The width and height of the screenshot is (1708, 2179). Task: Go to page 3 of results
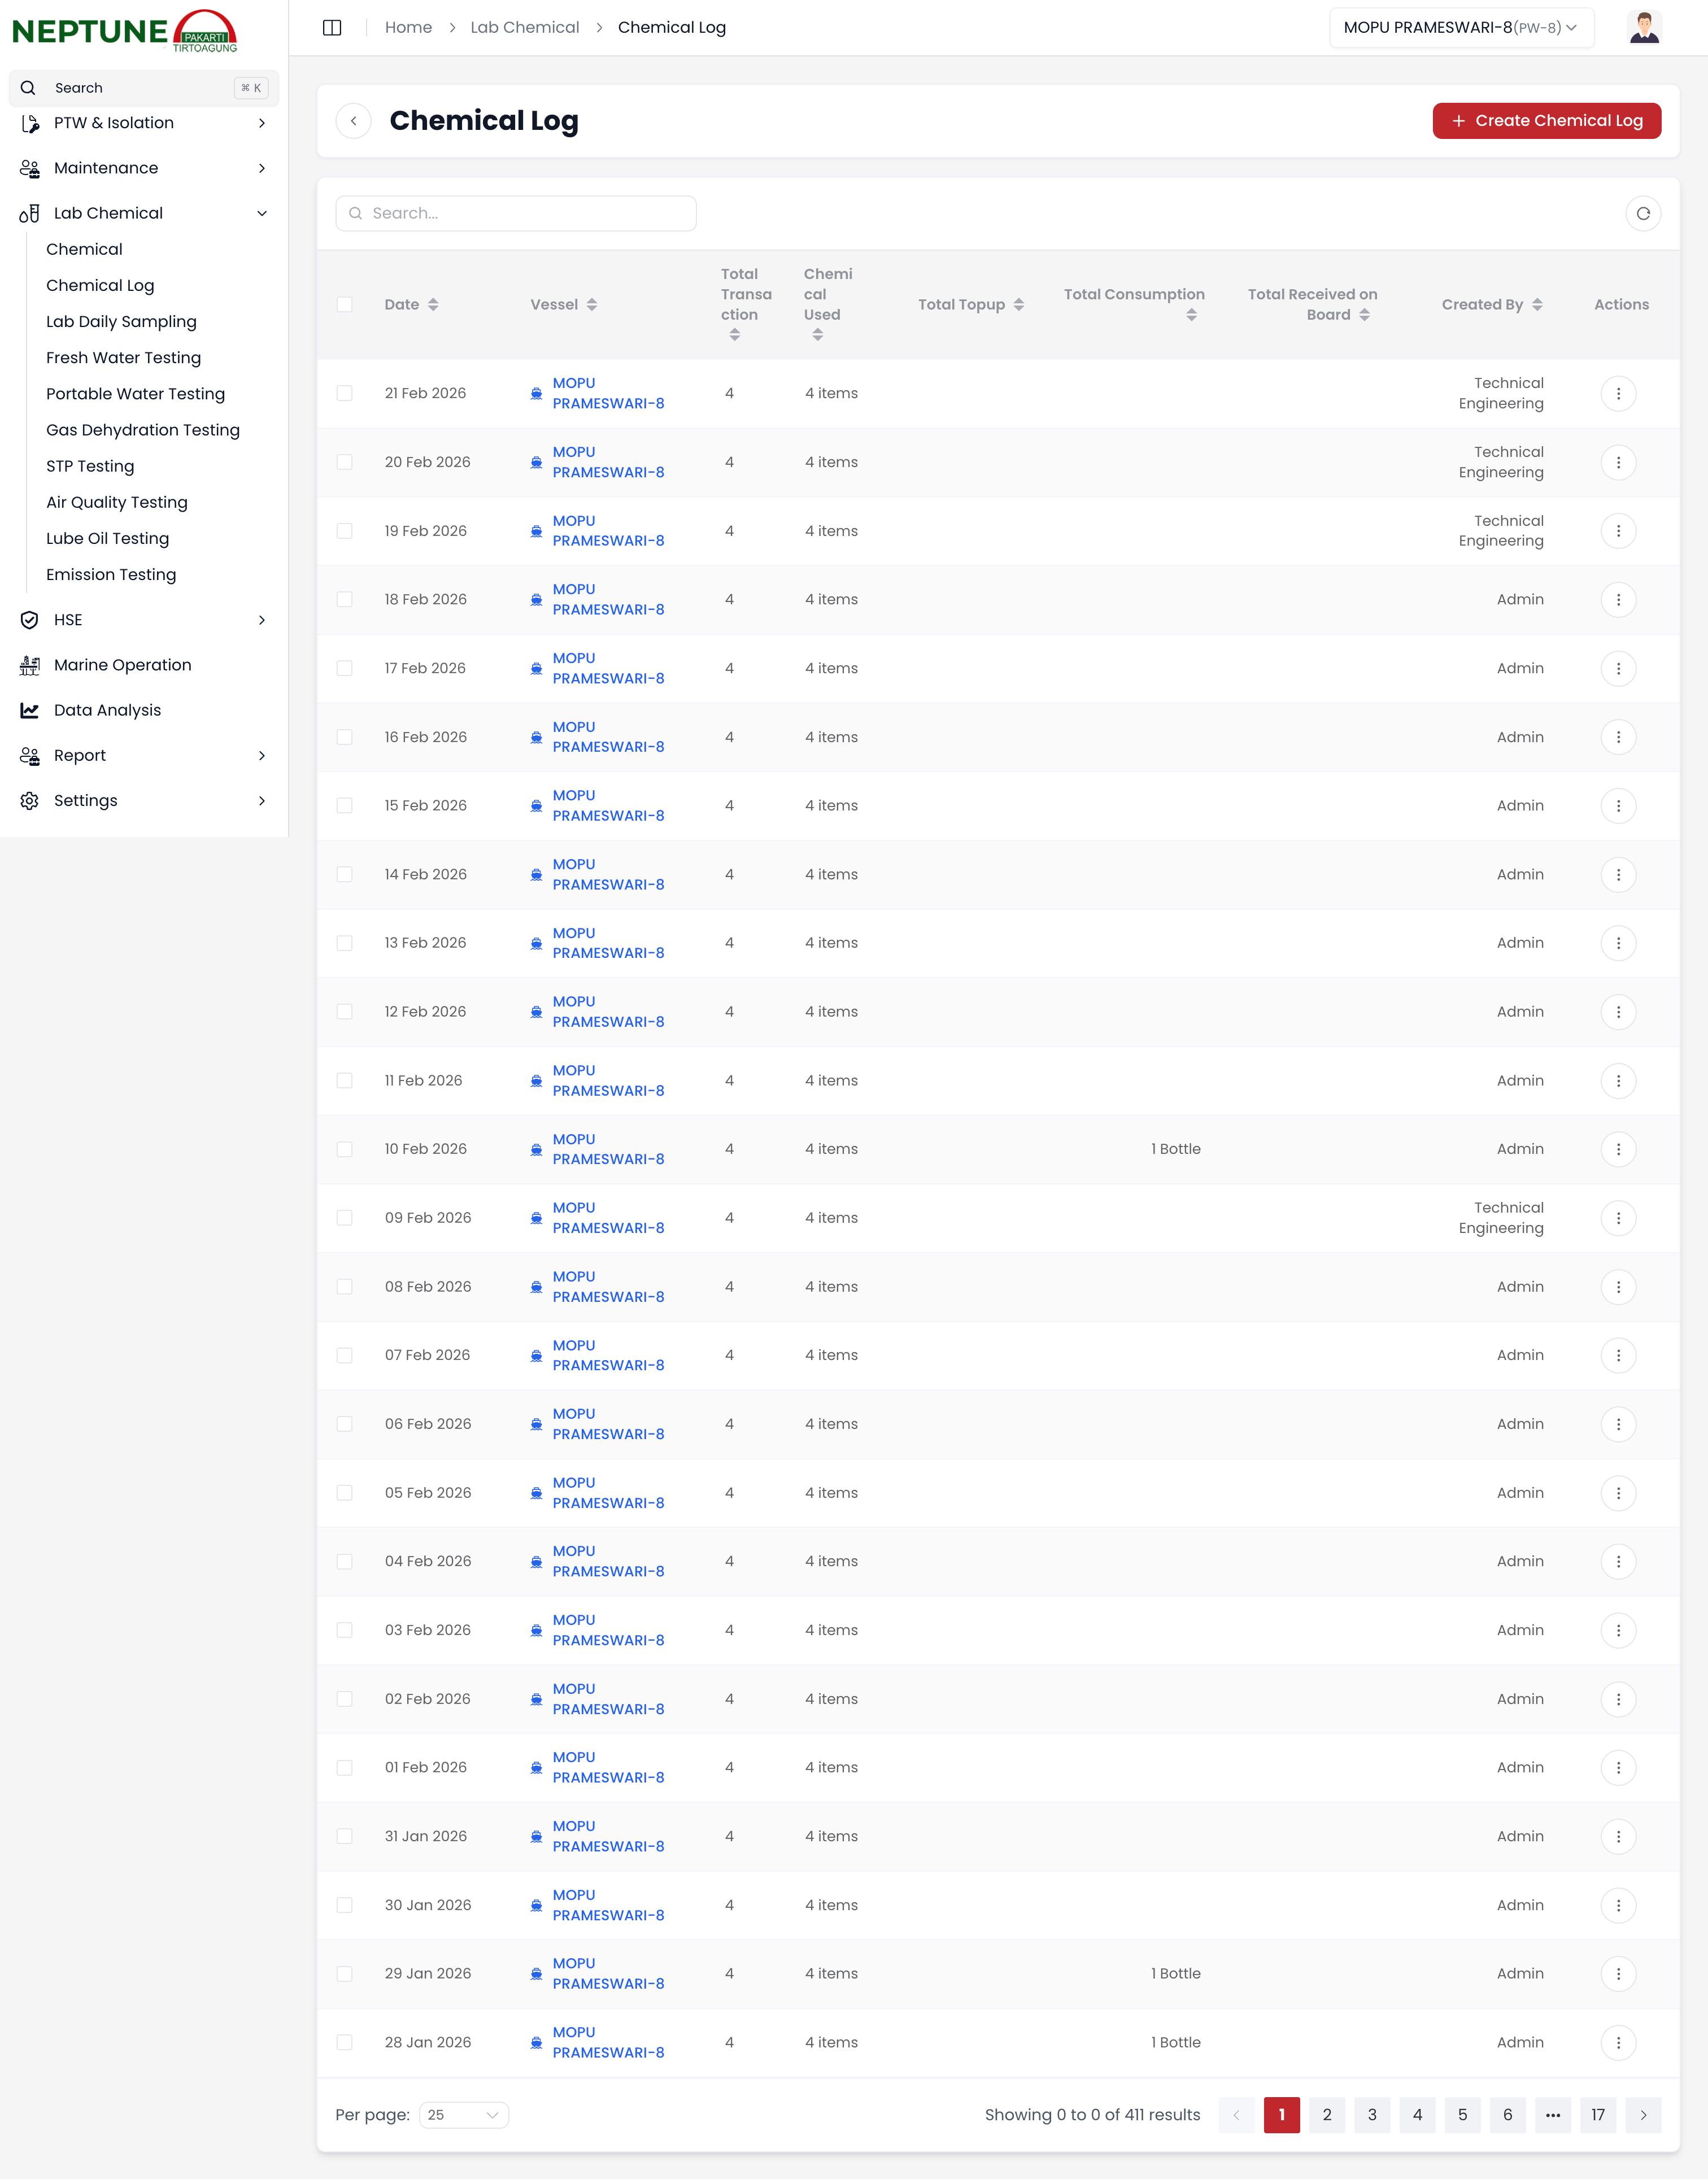(x=1372, y=2114)
